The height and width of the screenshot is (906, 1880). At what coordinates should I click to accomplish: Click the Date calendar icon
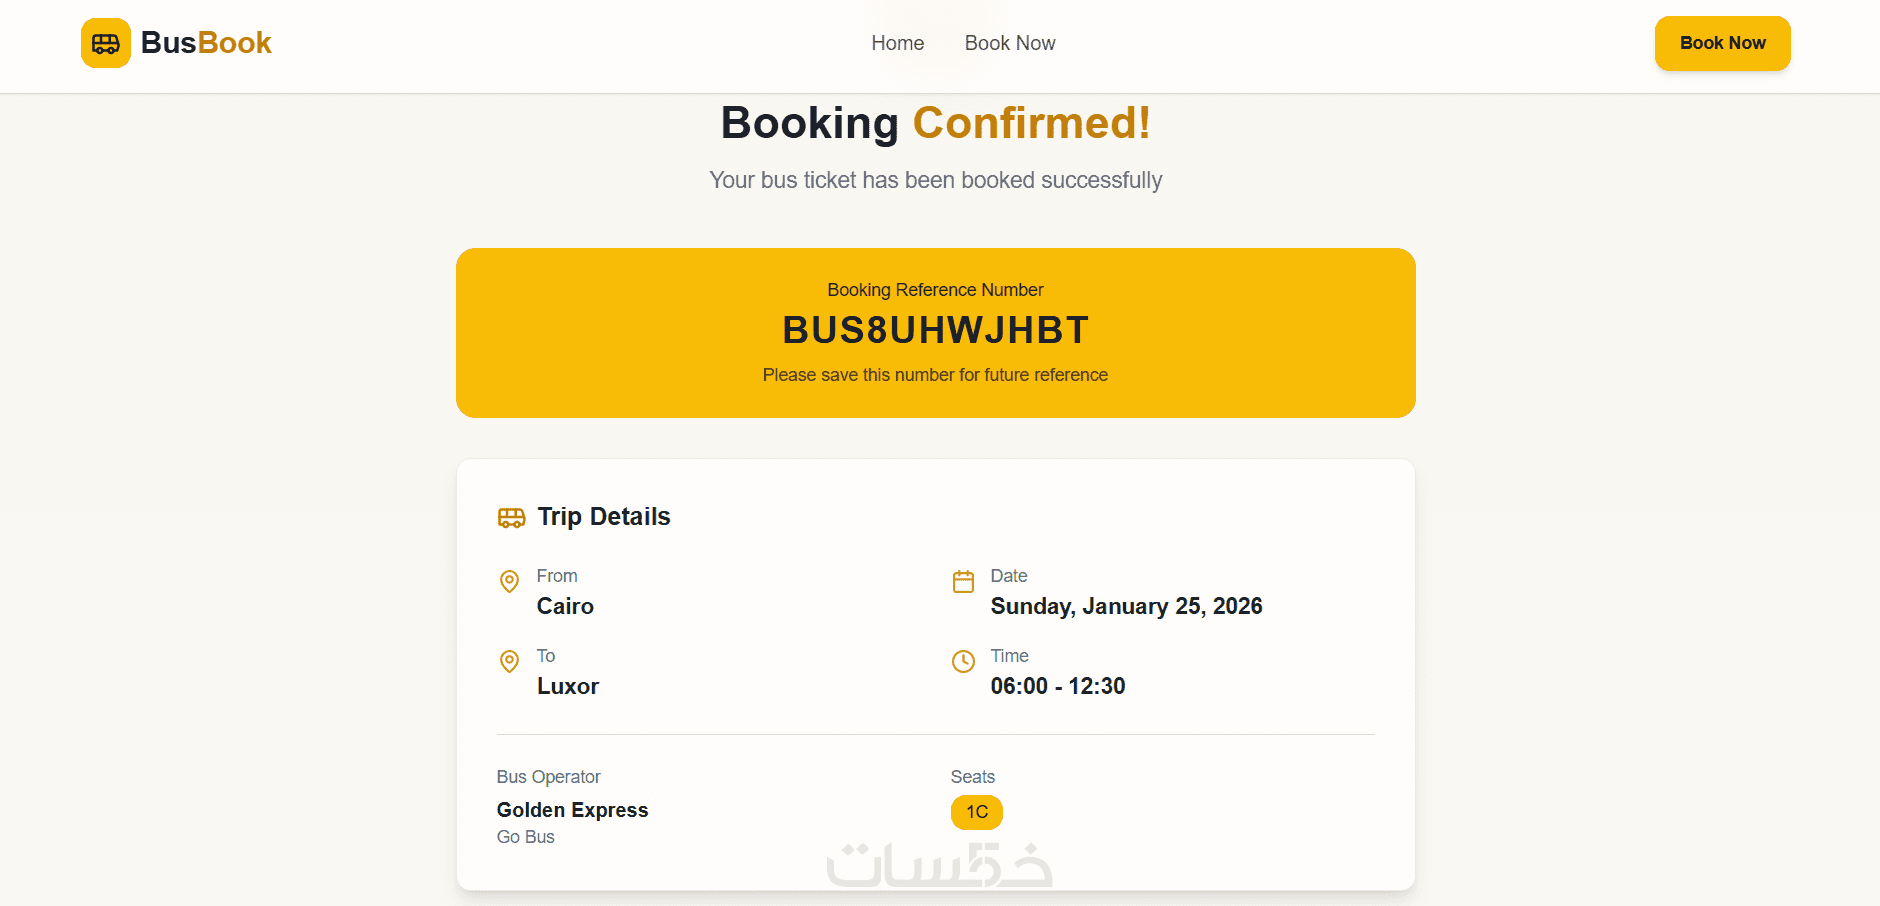click(963, 581)
